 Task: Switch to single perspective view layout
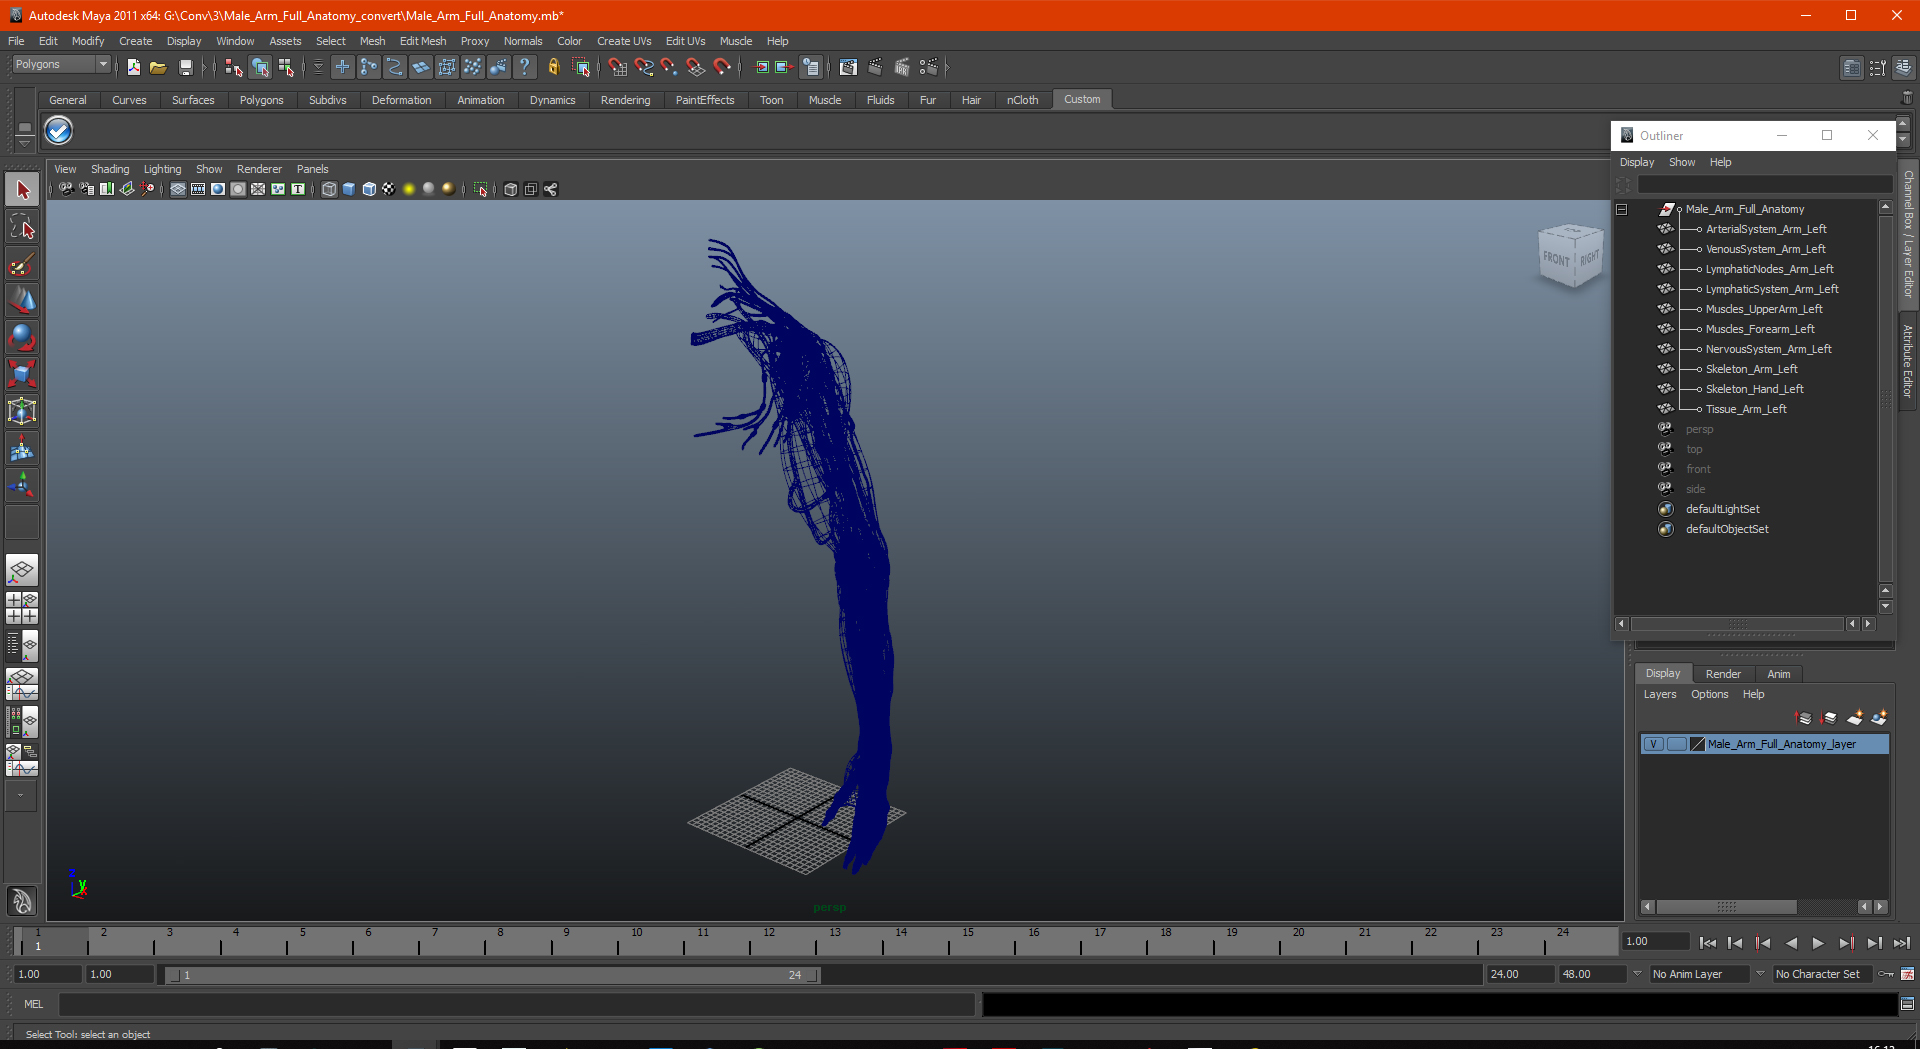point(22,571)
